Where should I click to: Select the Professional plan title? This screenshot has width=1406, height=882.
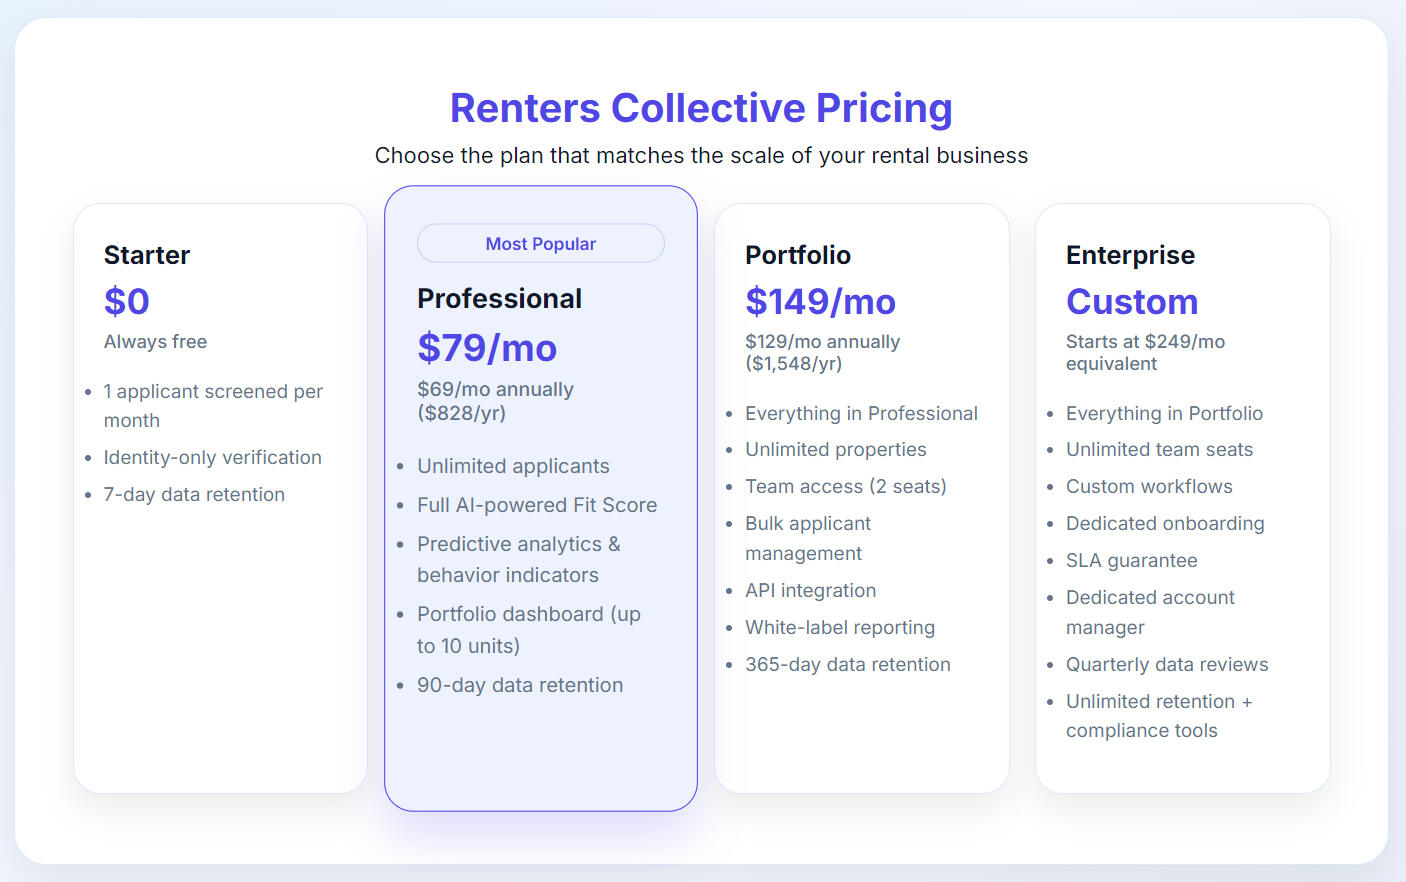pyautogui.click(x=499, y=299)
